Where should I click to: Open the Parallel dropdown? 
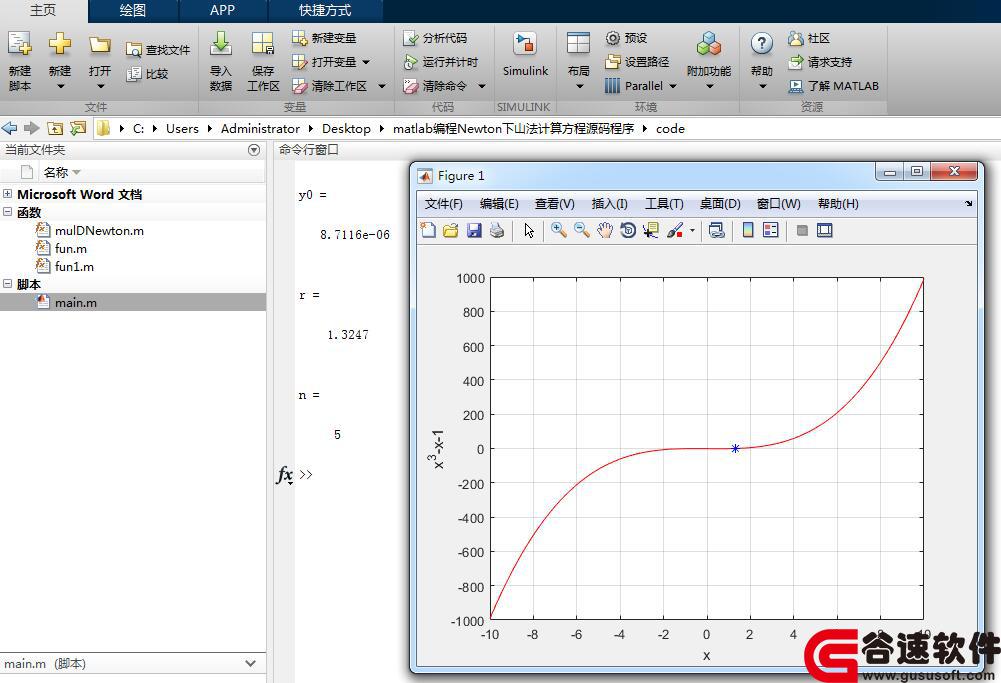click(x=673, y=86)
